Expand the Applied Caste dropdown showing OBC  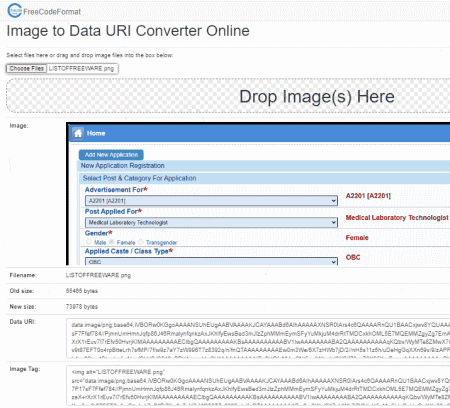point(211,262)
